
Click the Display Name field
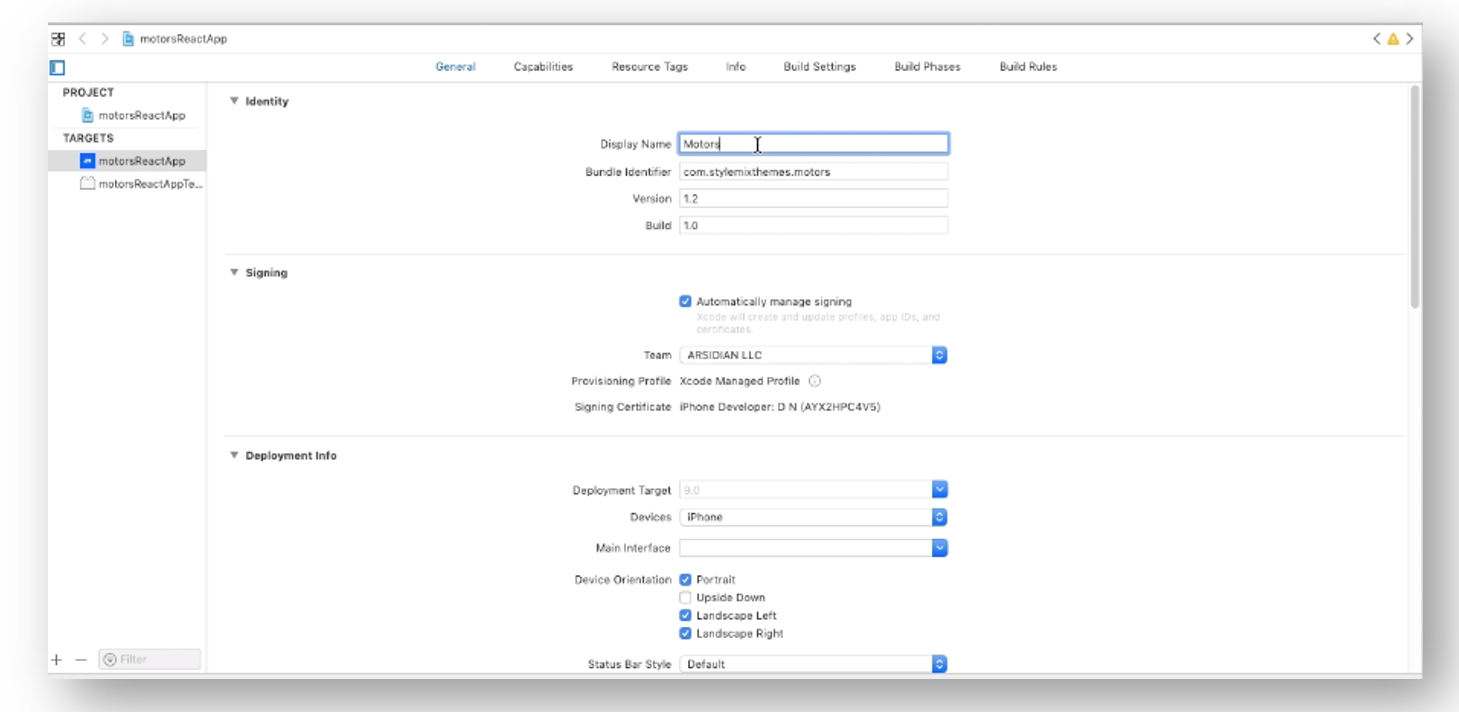pyautogui.click(x=813, y=144)
